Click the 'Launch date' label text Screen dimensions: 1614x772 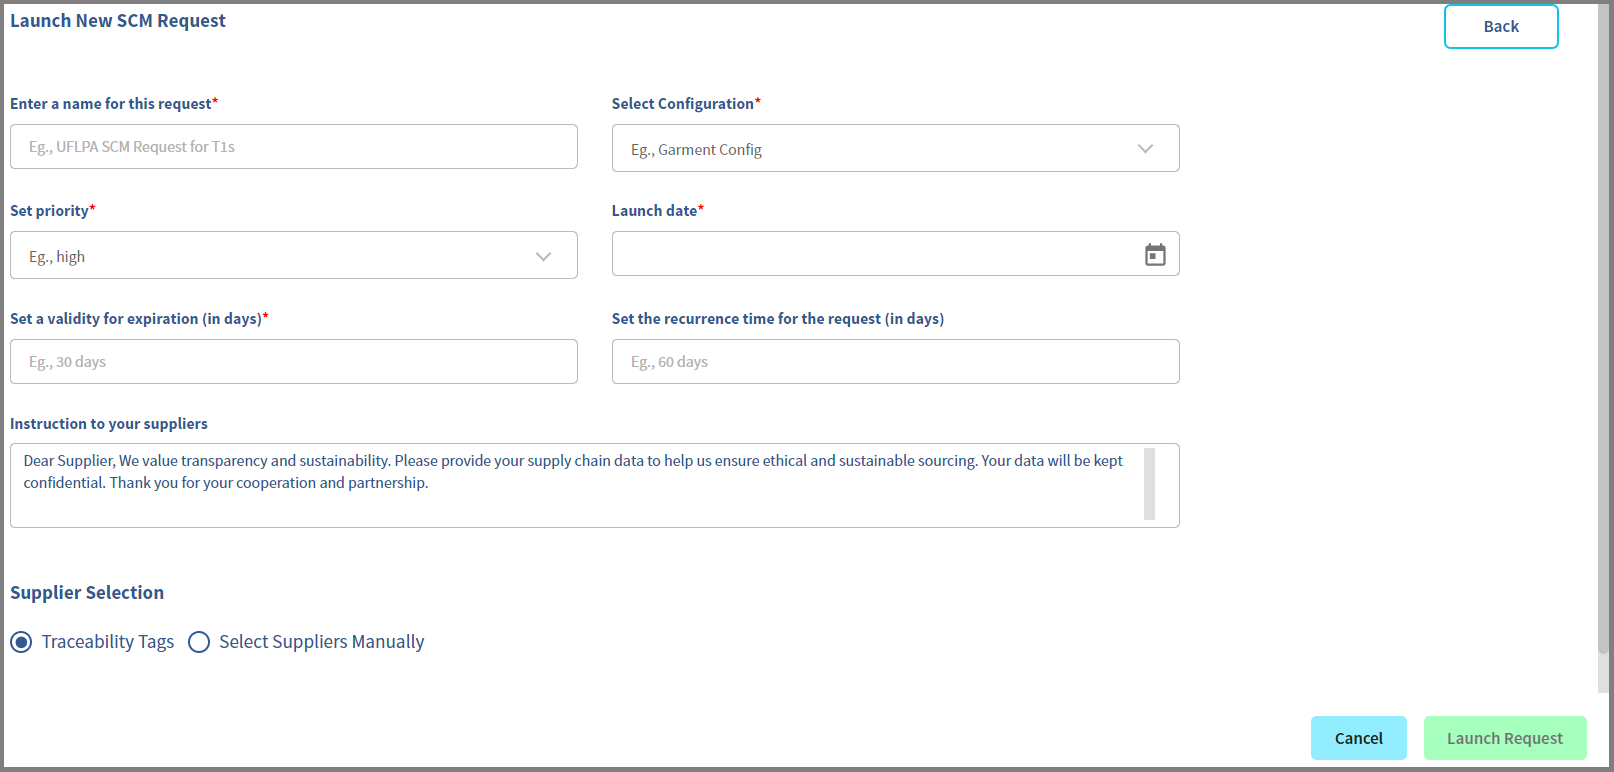[x=658, y=210]
